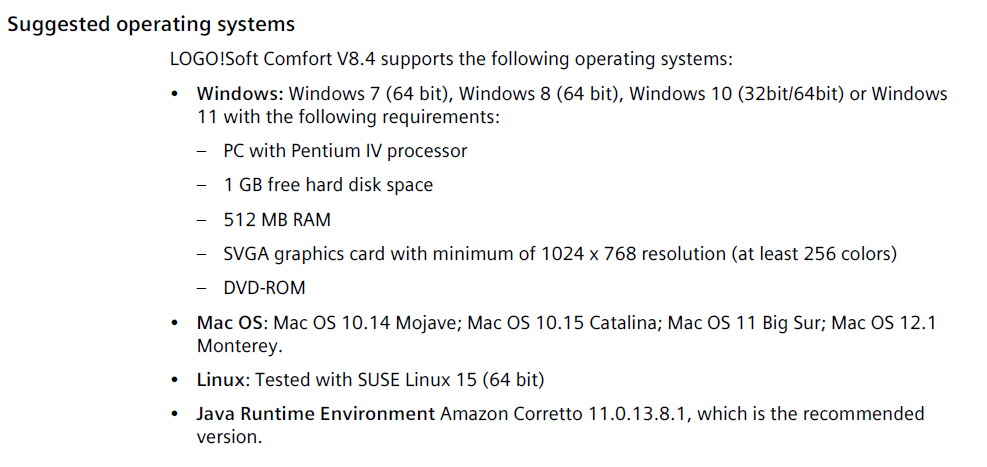Click the 'PC with Pentium IV processor' line

coord(345,152)
